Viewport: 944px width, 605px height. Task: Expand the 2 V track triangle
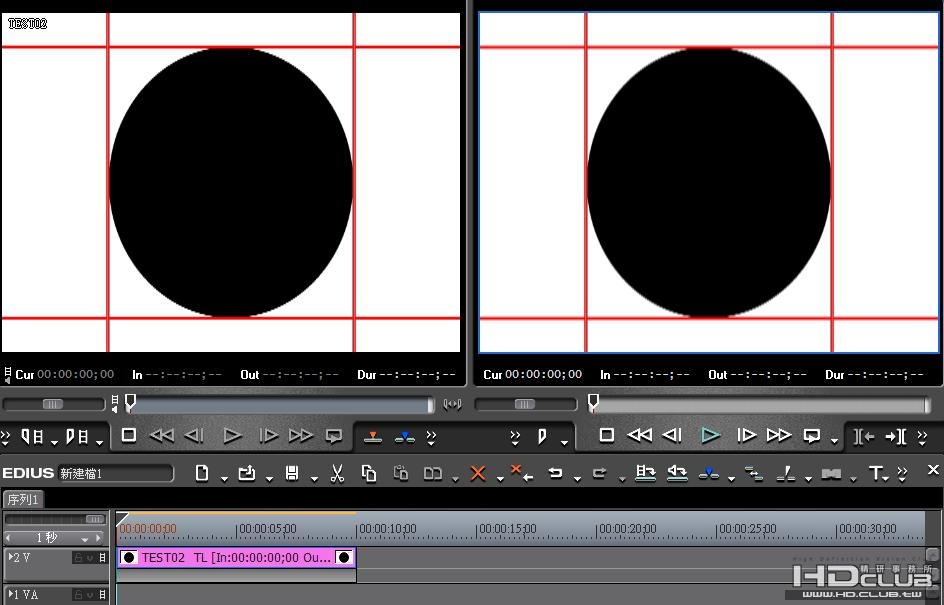[10, 557]
